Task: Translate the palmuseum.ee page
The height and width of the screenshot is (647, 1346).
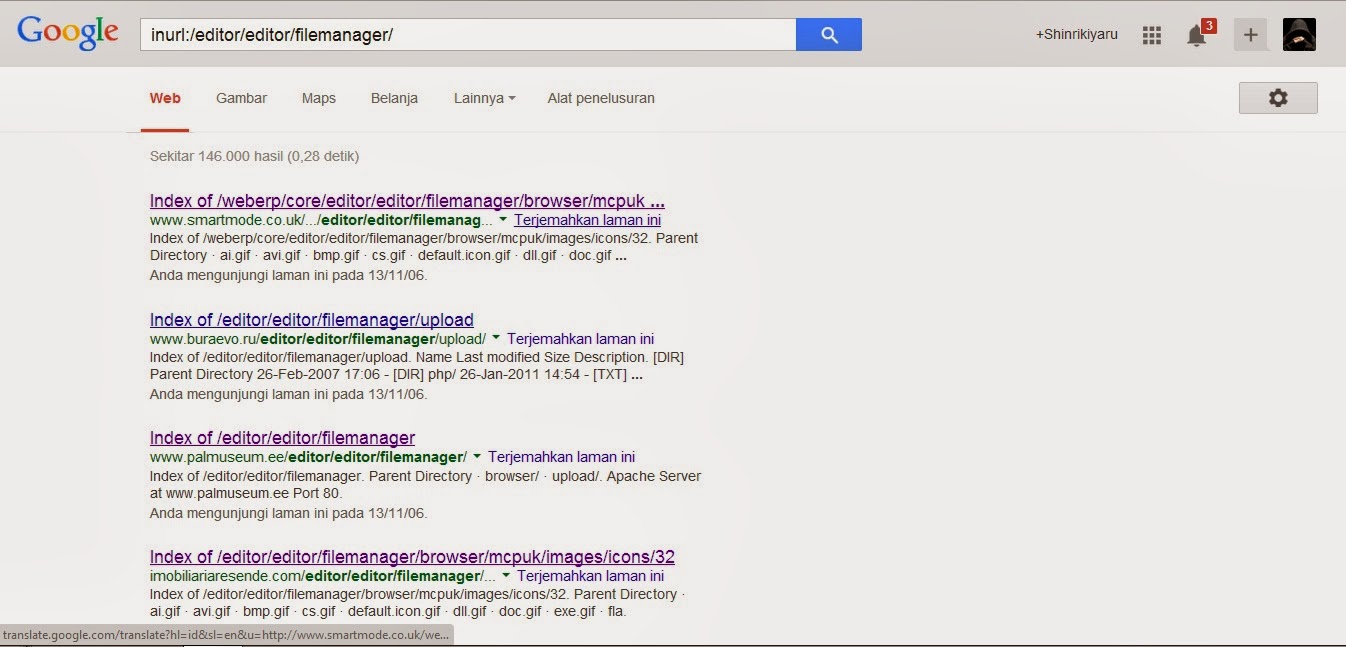Action: click(561, 457)
